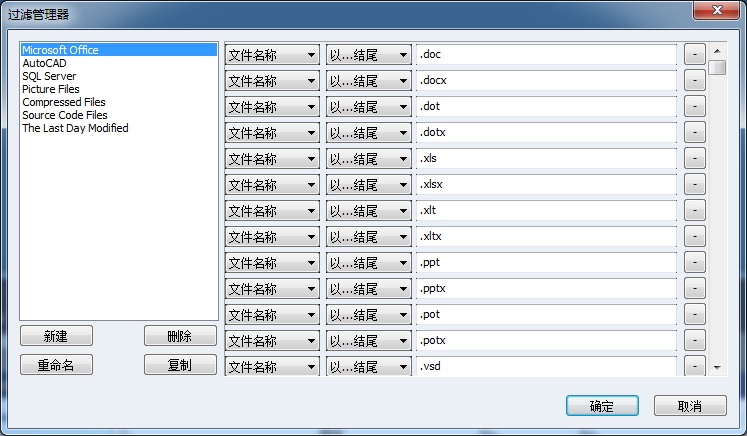This screenshot has width=747, height=436.
Task: Cancel with the 取消 button
Action: click(690, 406)
